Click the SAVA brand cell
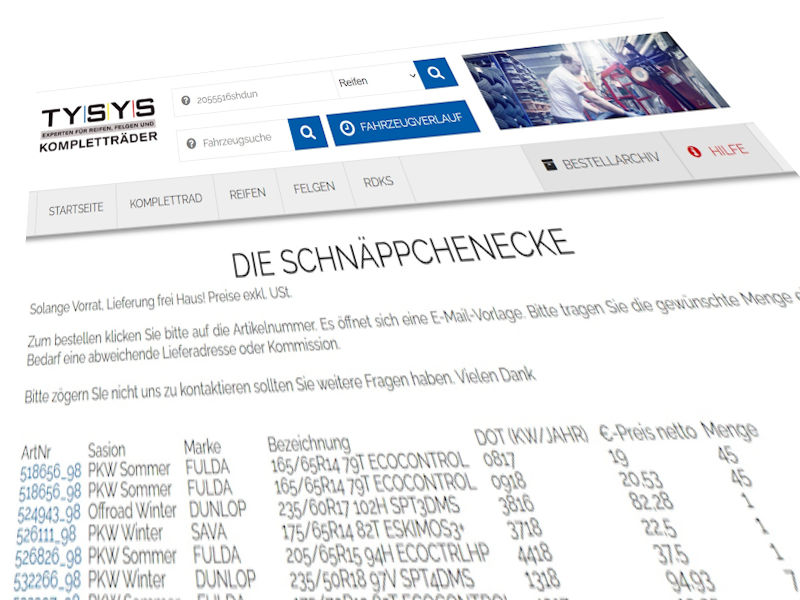This screenshot has width=800, height=600. click(x=209, y=532)
